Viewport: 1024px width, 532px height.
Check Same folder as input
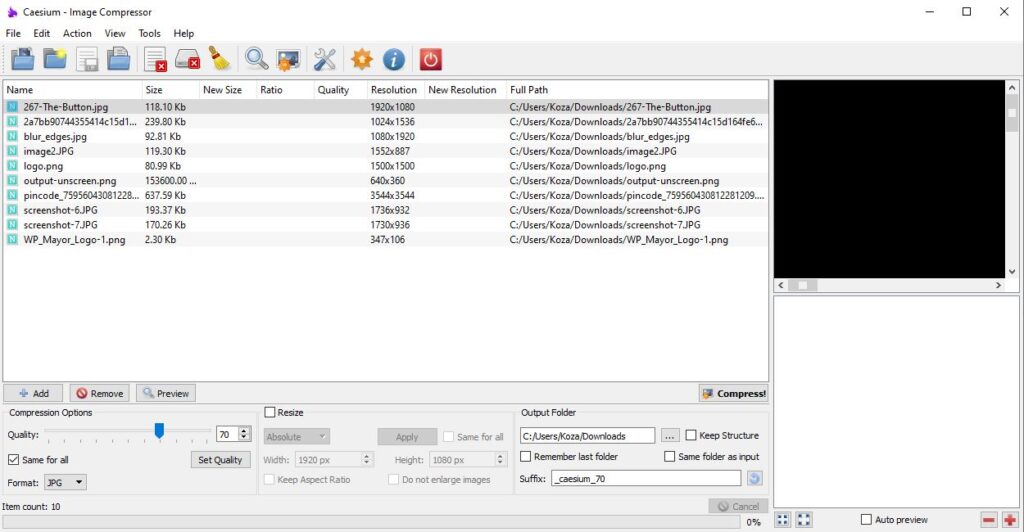669,456
